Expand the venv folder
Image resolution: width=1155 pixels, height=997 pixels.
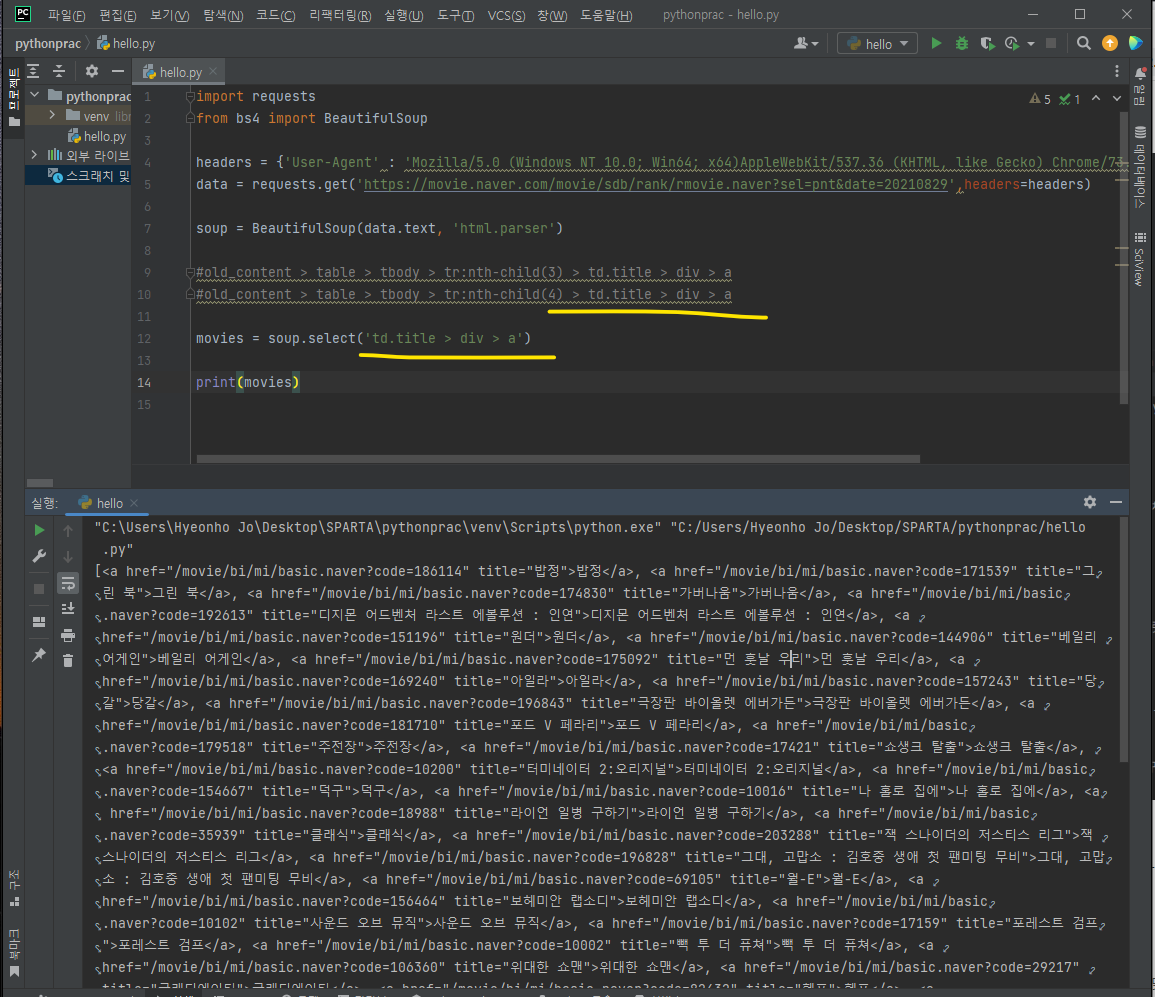point(52,115)
